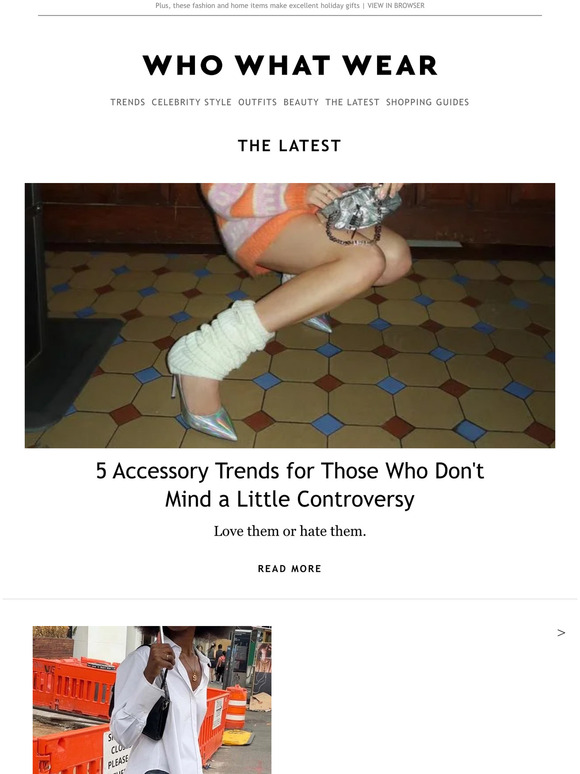Select the Outfits navigation link
Viewport: 580px width, 774px height.
tap(257, 102)
